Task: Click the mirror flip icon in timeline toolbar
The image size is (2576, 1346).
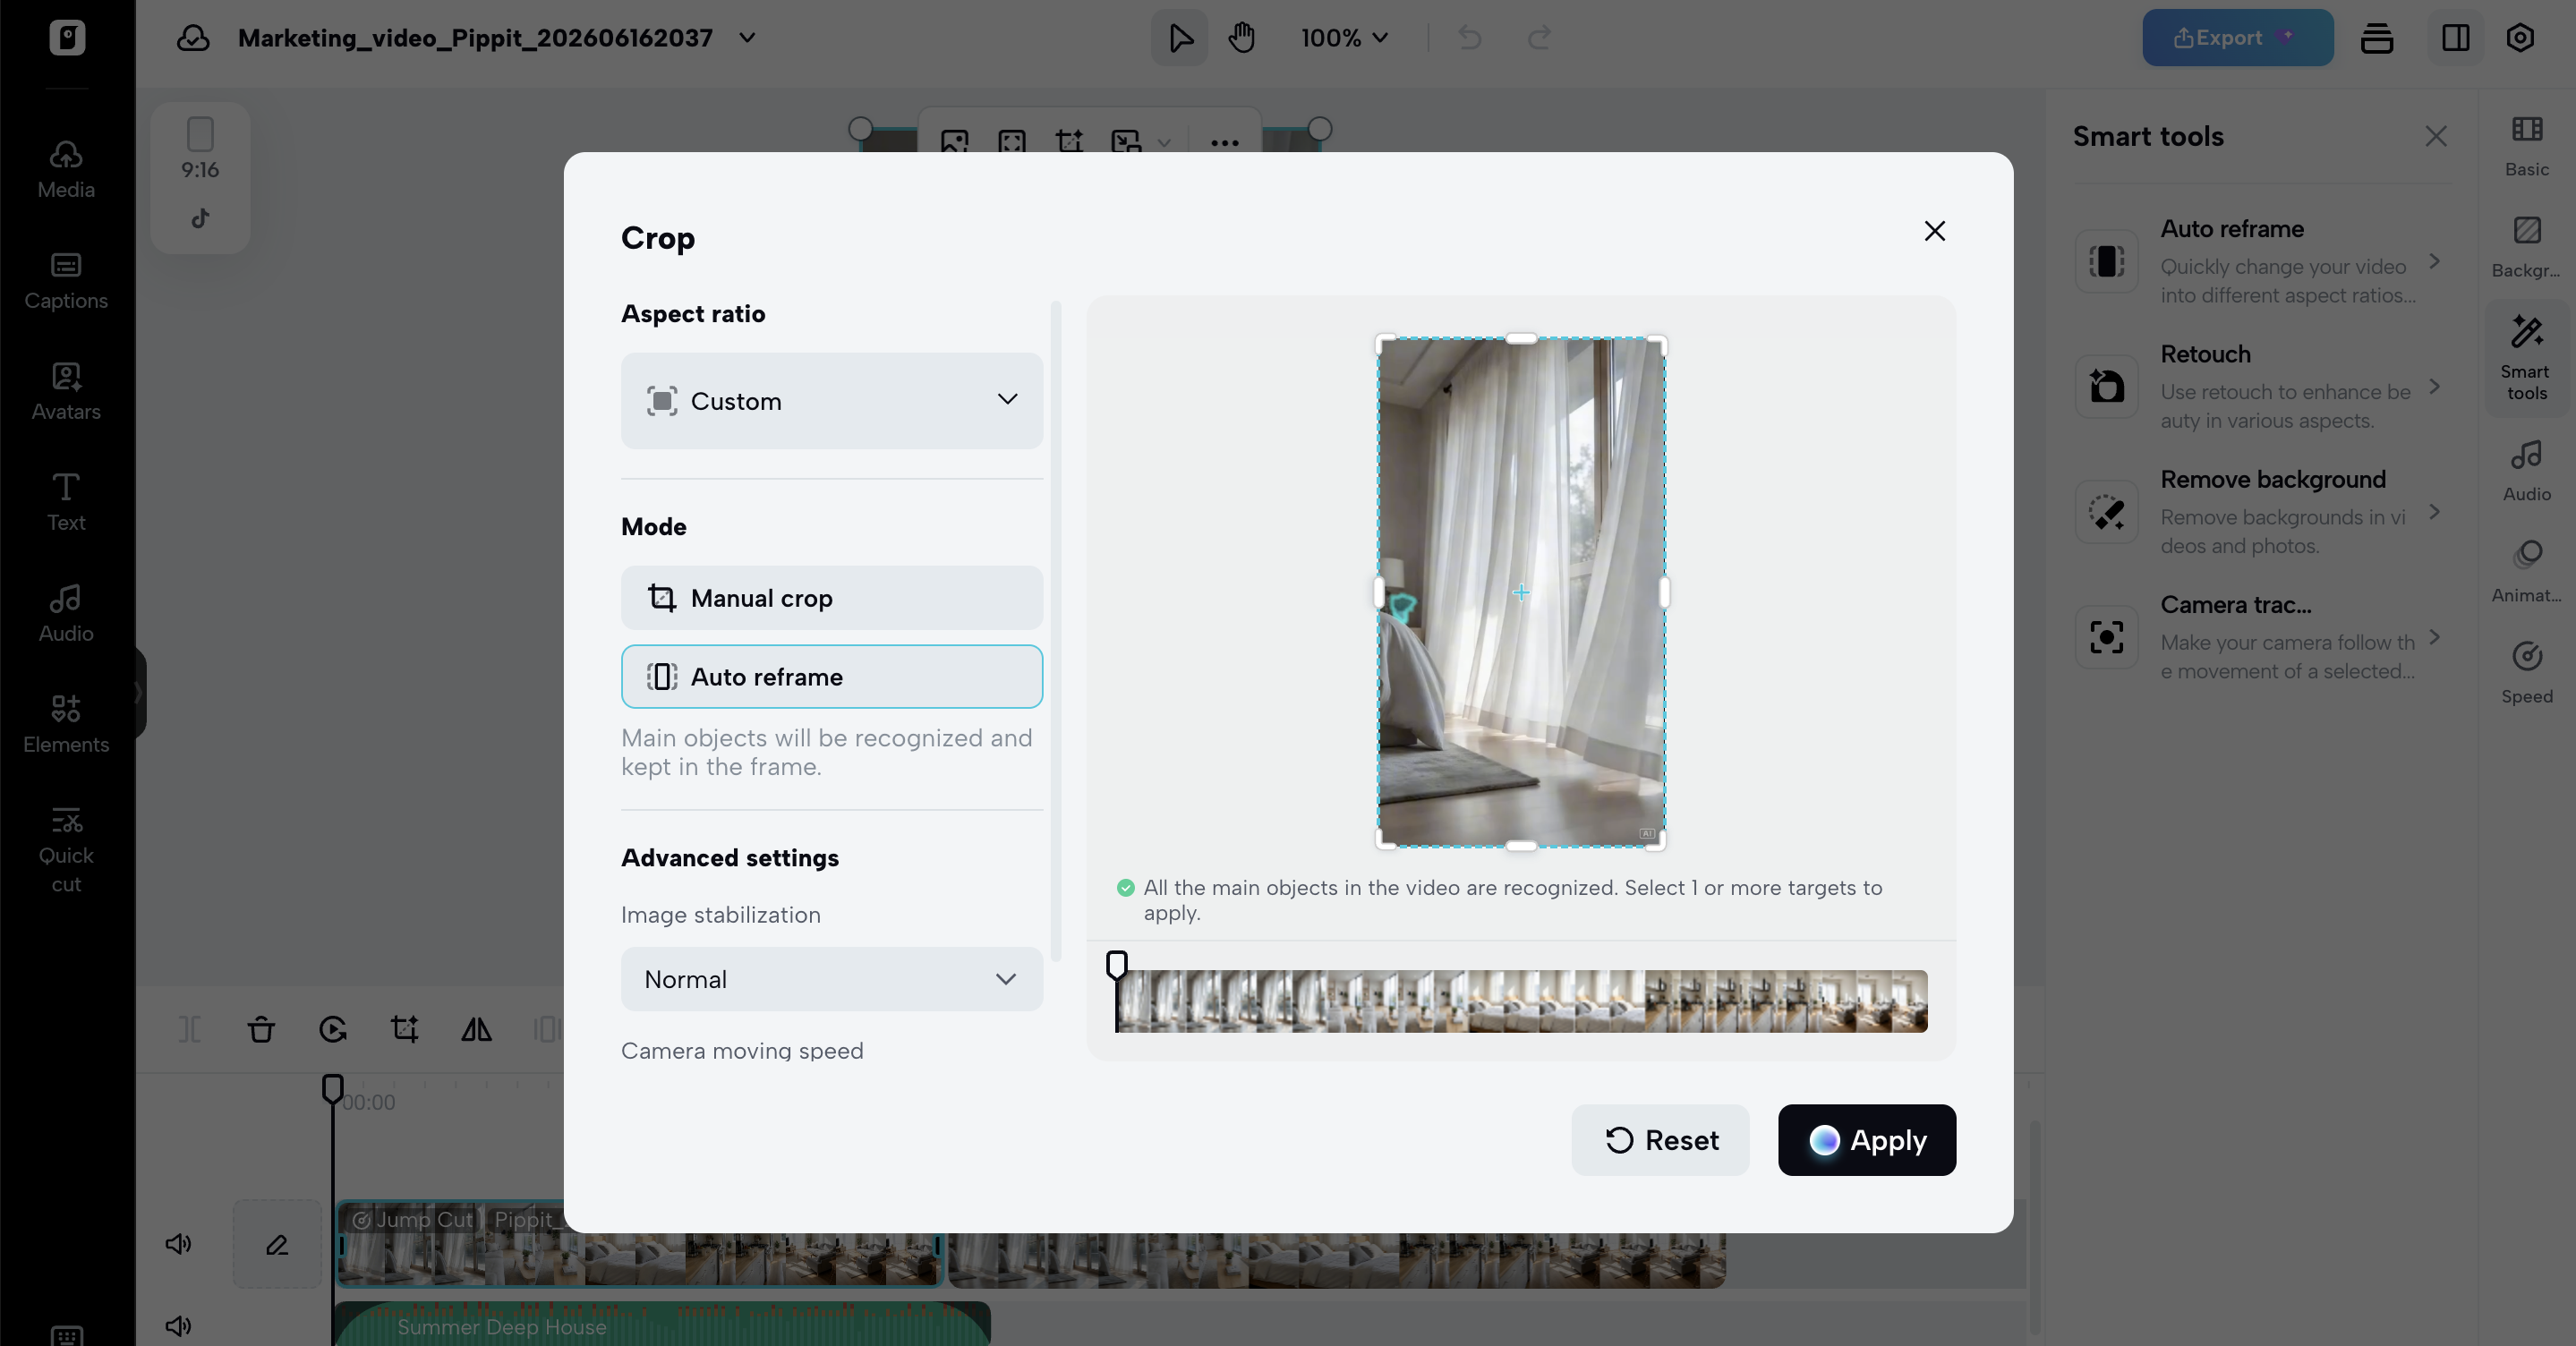Action: 477,1029
